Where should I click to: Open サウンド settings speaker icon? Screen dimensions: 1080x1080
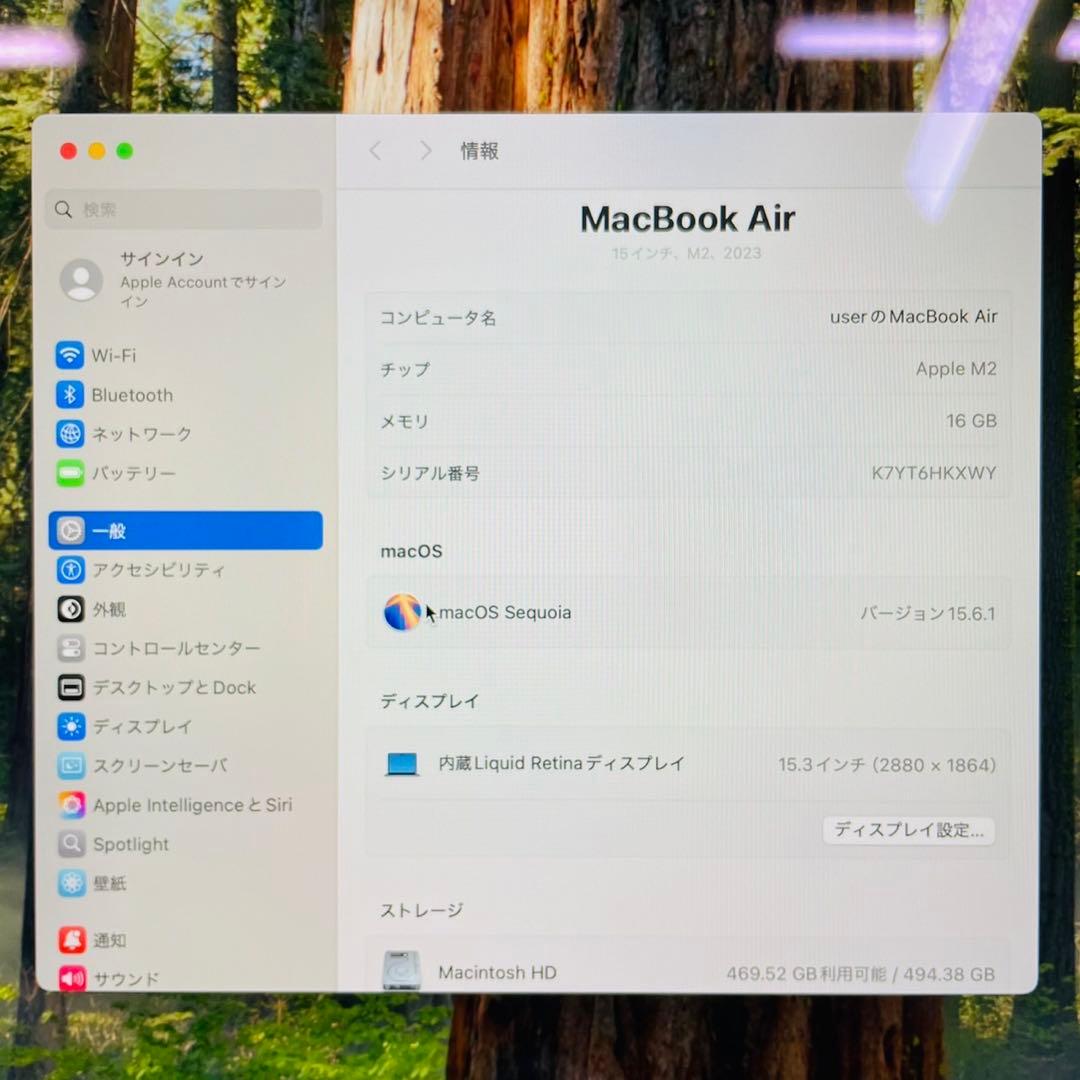click(x=70, y=979)
